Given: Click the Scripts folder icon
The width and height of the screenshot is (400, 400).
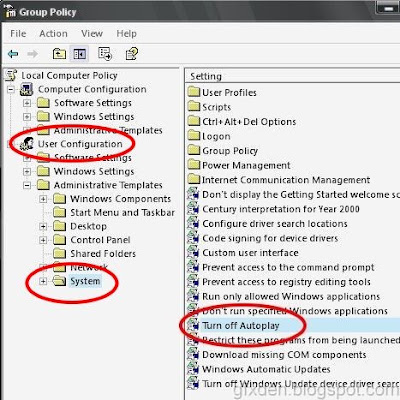Looking at the screenshot, I should coord(194,107).
